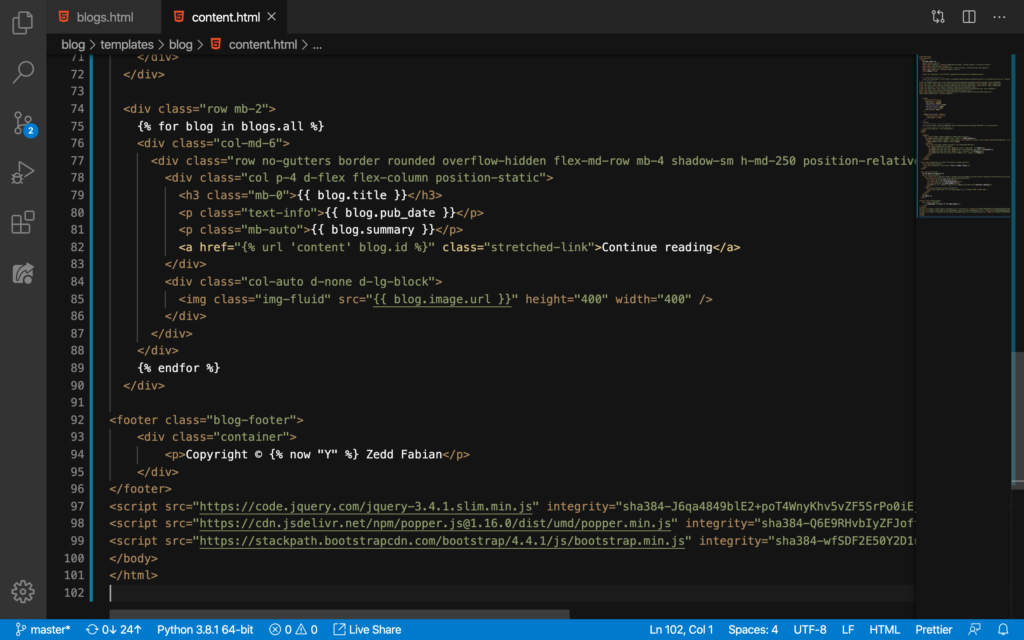The width and height of the screenshot is (1024, 640).
Task: Expand the breadcrumb ellipsis symbol path
Action: (x=317, y=44)
